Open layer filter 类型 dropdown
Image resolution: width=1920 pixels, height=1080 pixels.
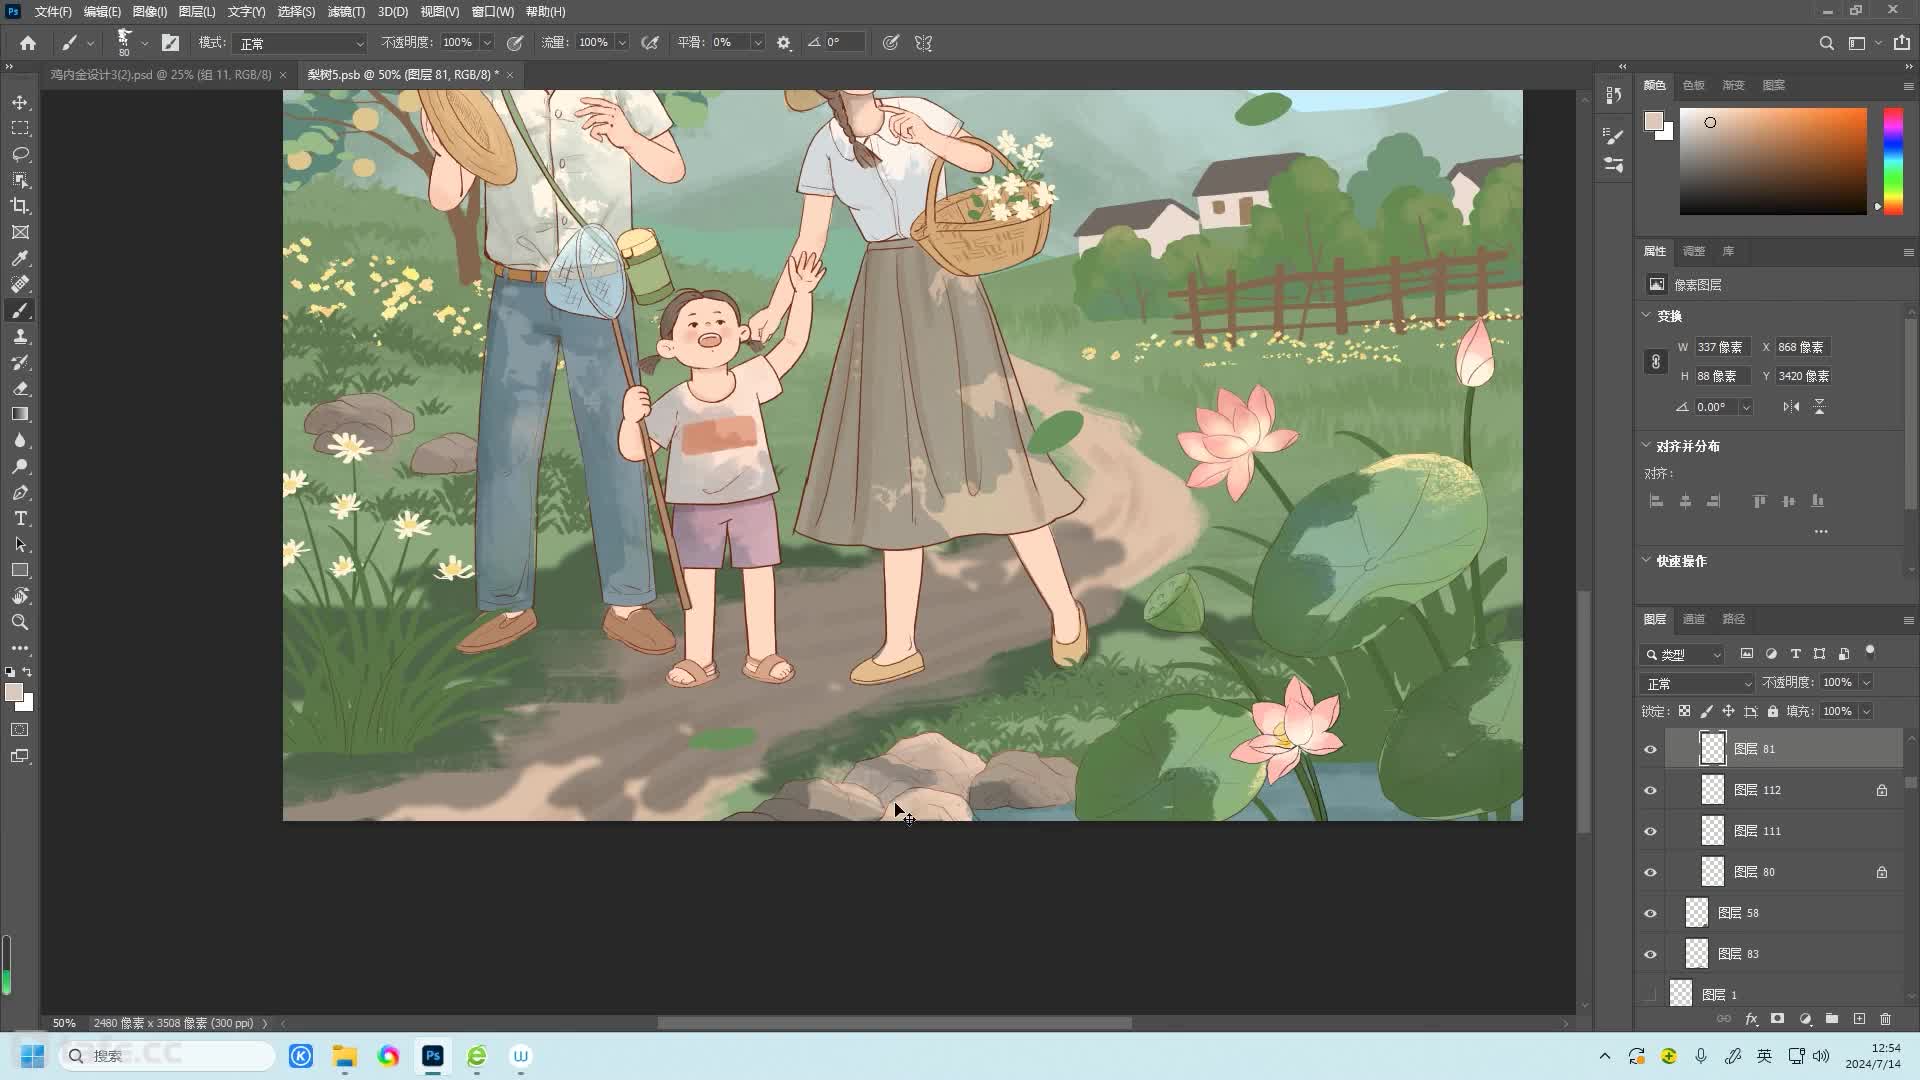coord(1683,655)
